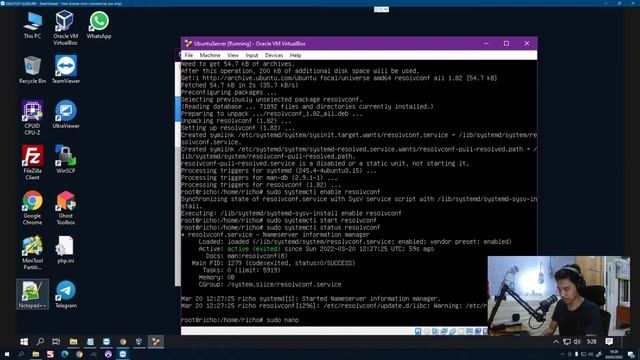Click the remote taskbar clock

click(x=591, y=341)
